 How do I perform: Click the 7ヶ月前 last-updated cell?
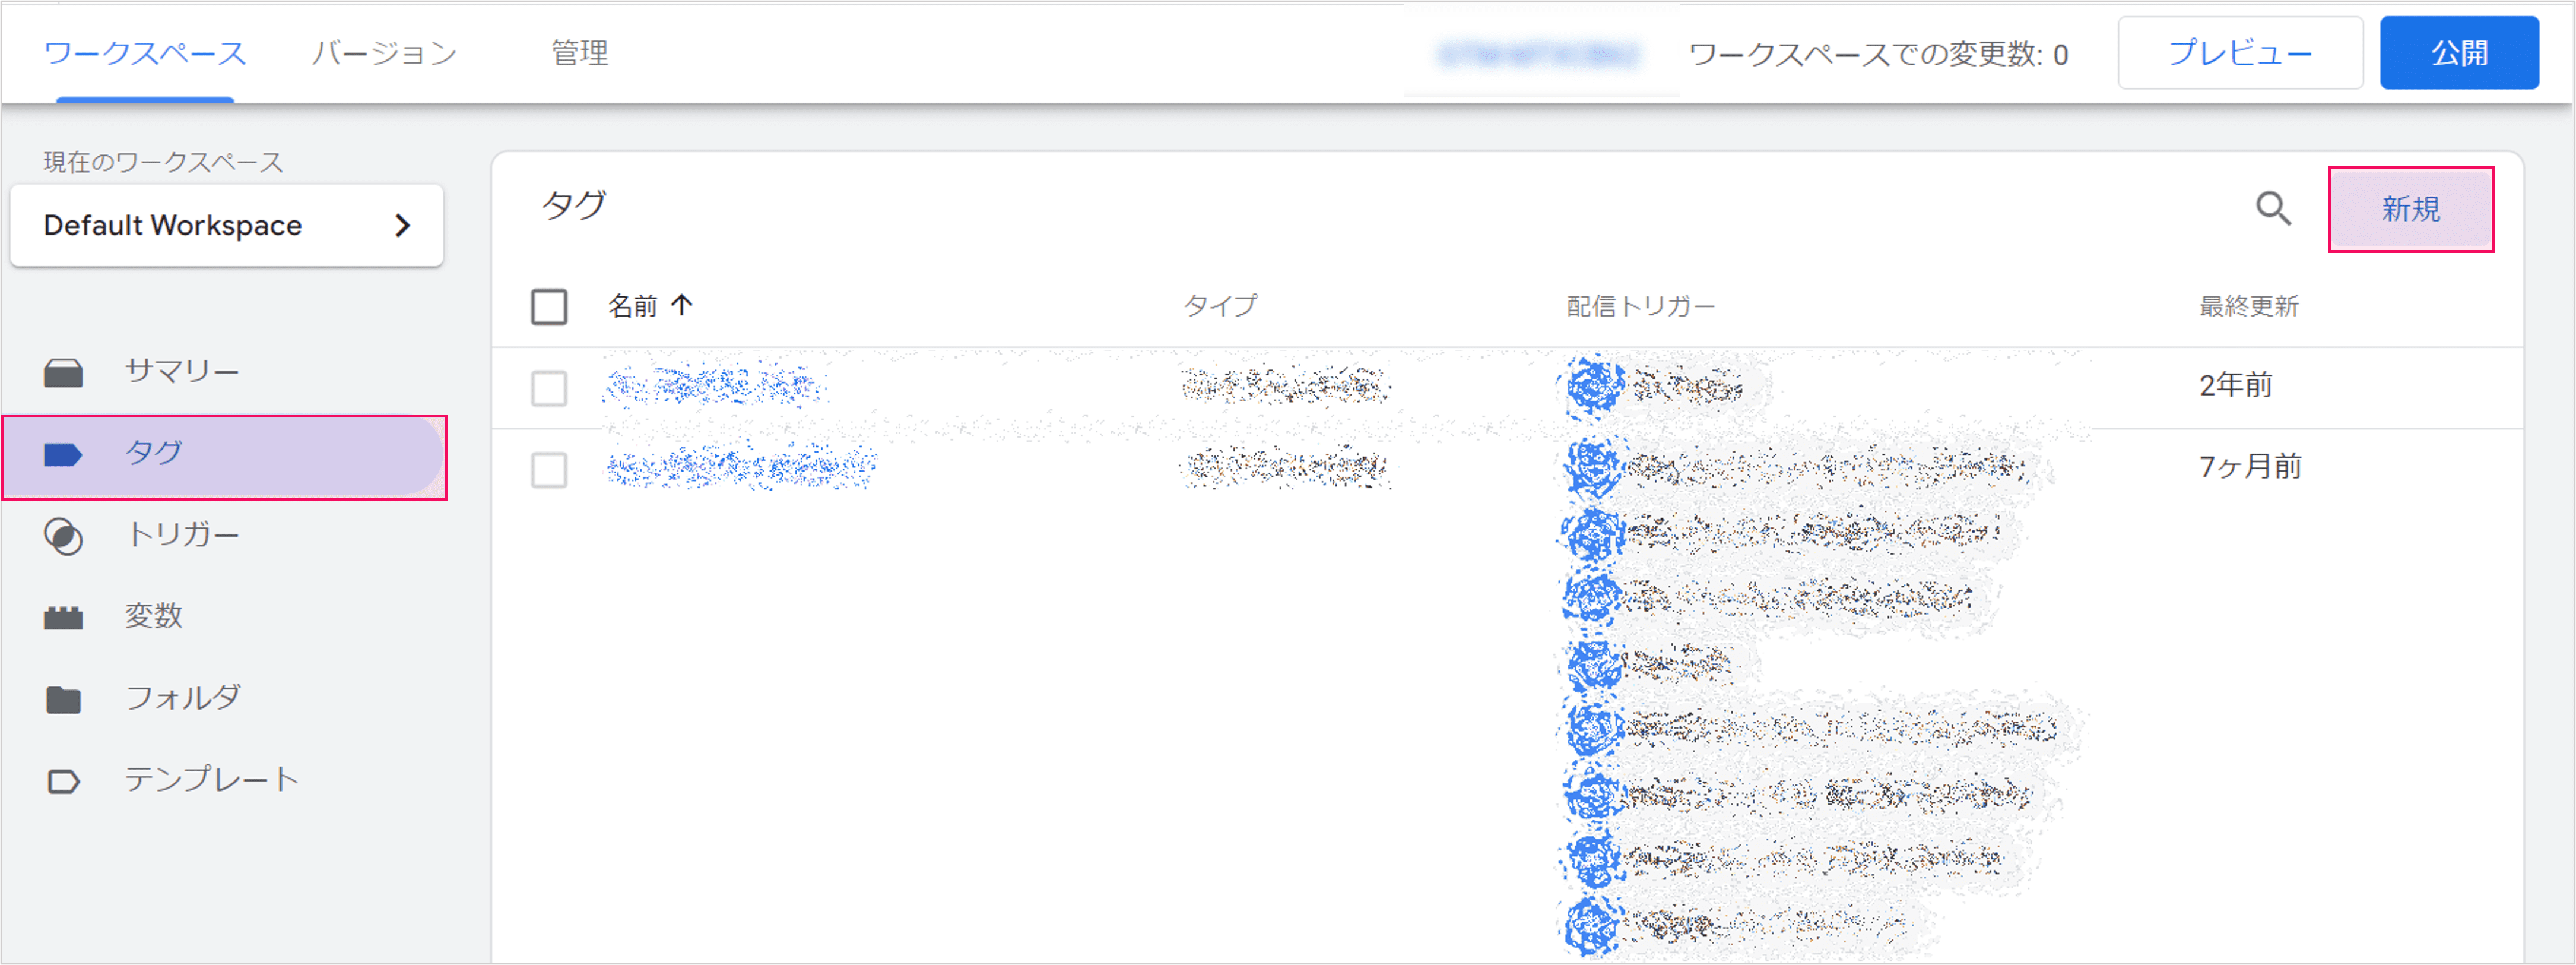(2250, 467)
